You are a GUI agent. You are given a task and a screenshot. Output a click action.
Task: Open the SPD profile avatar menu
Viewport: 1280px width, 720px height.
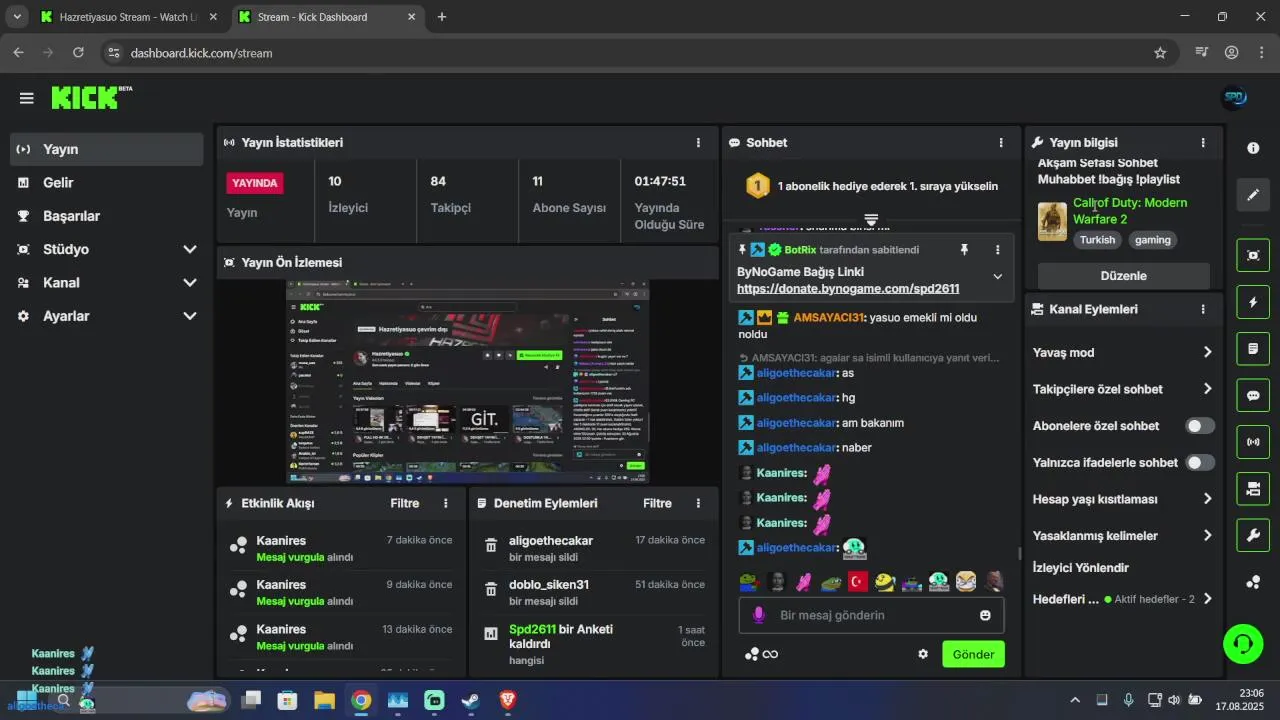click(1235, 97)
